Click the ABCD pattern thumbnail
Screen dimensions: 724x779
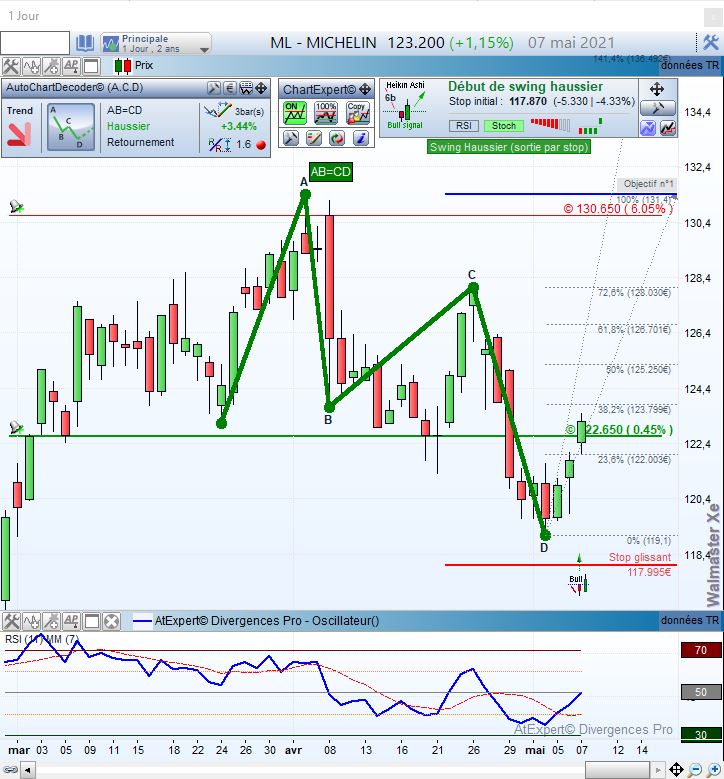pos(71,127)
